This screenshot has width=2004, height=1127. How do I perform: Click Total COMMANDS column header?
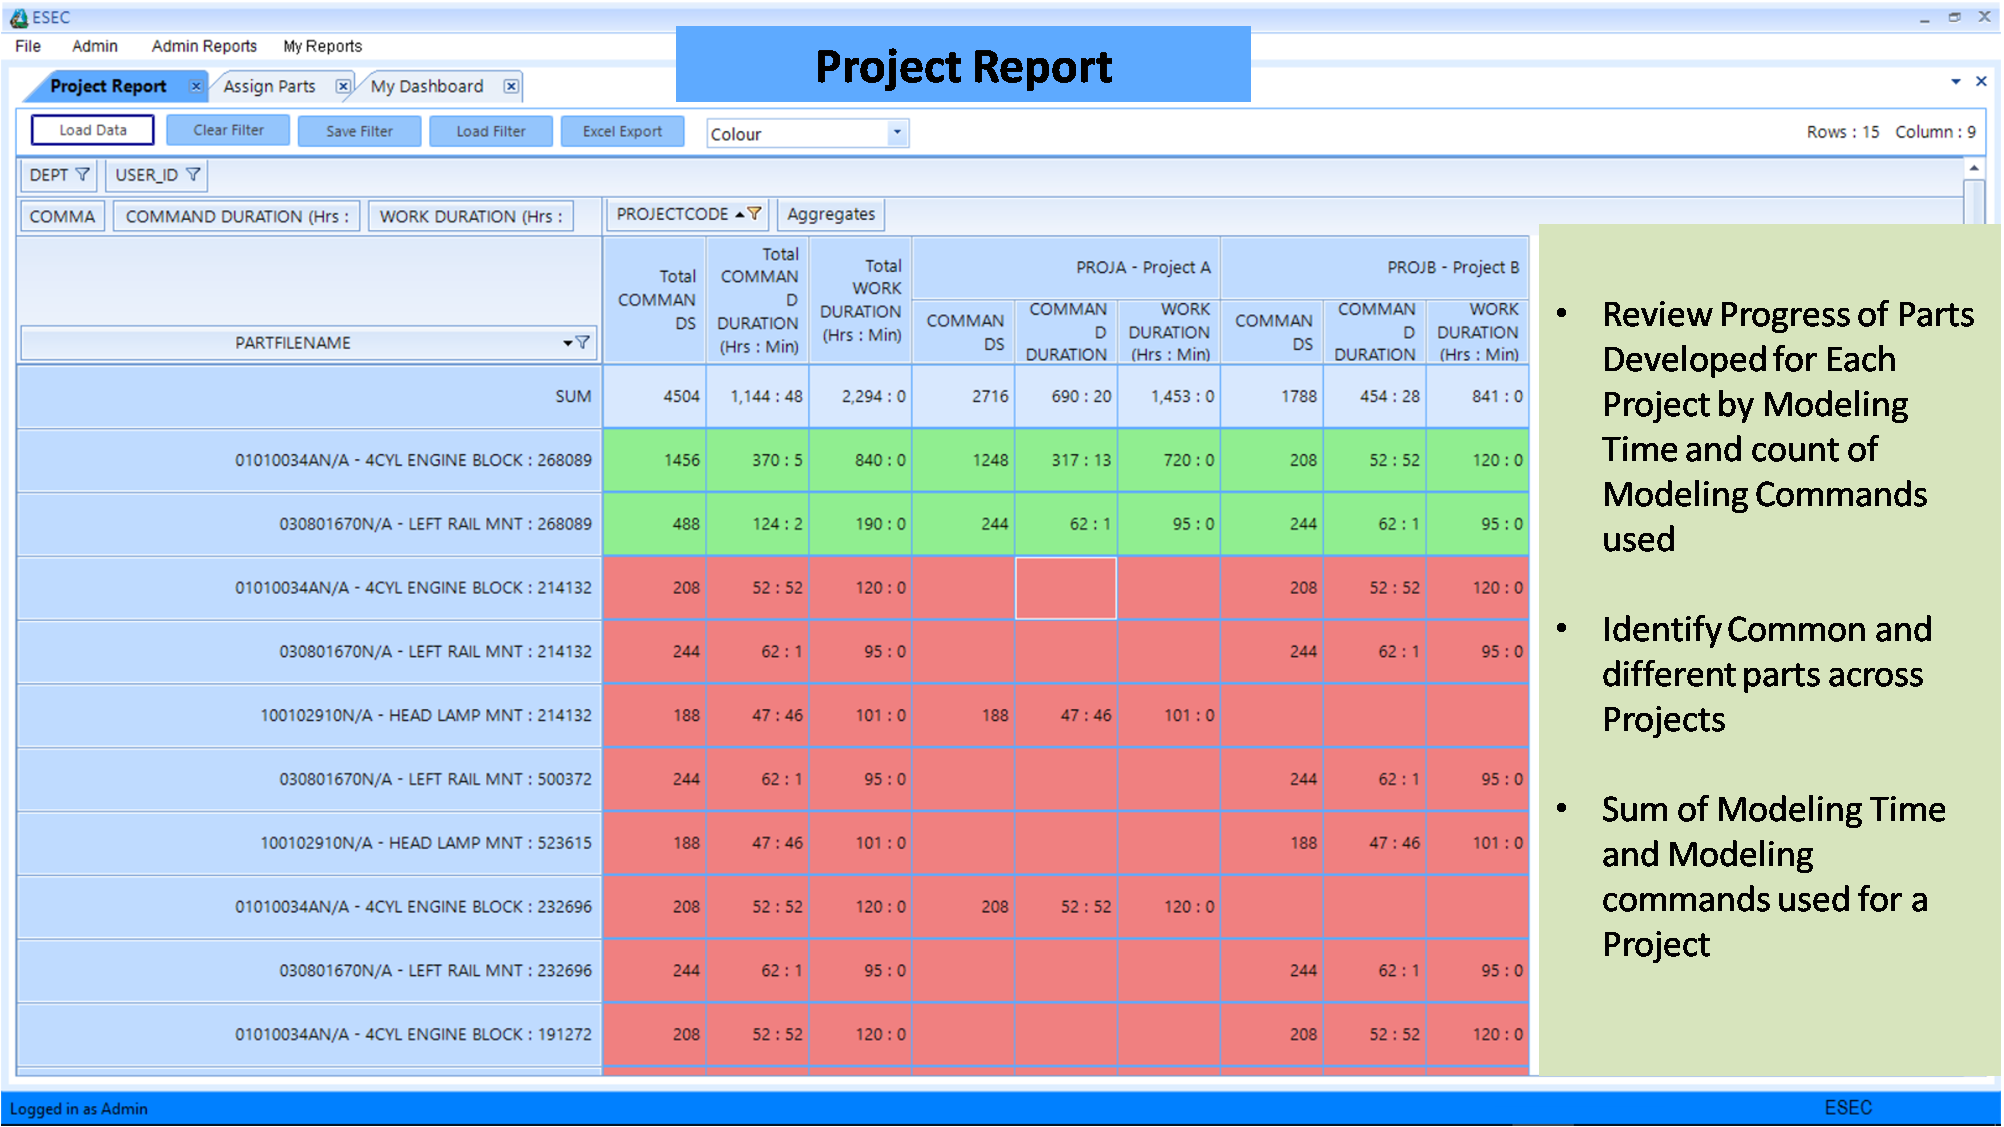pos(655,300)
